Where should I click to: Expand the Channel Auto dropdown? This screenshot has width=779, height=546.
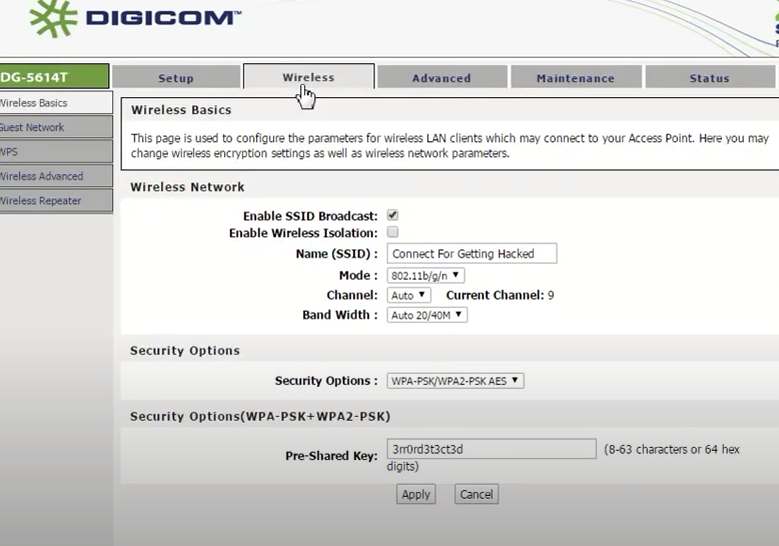[408, 295]
